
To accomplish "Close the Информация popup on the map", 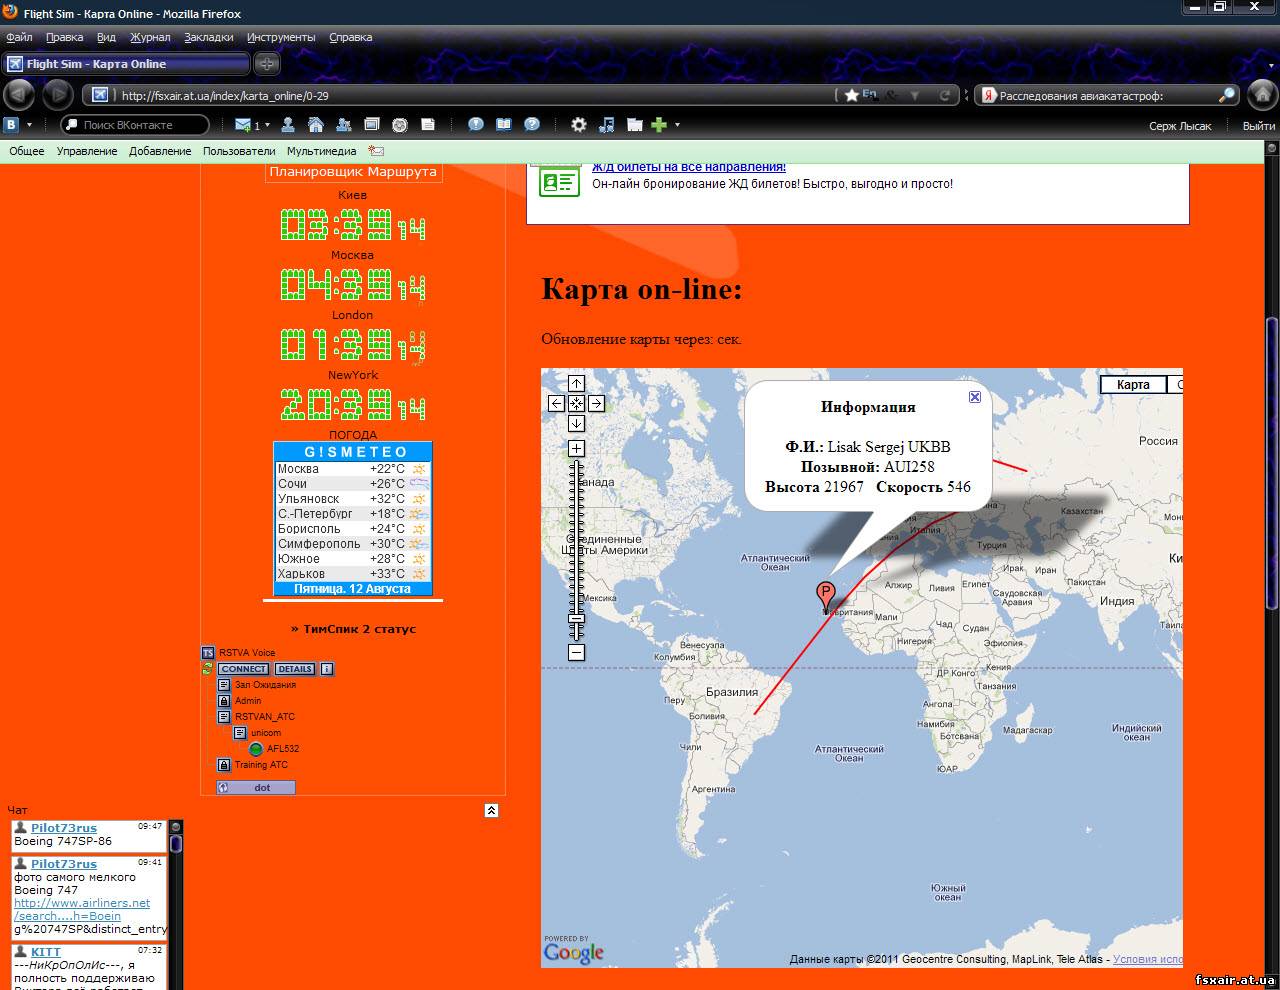I will [975, 397].
